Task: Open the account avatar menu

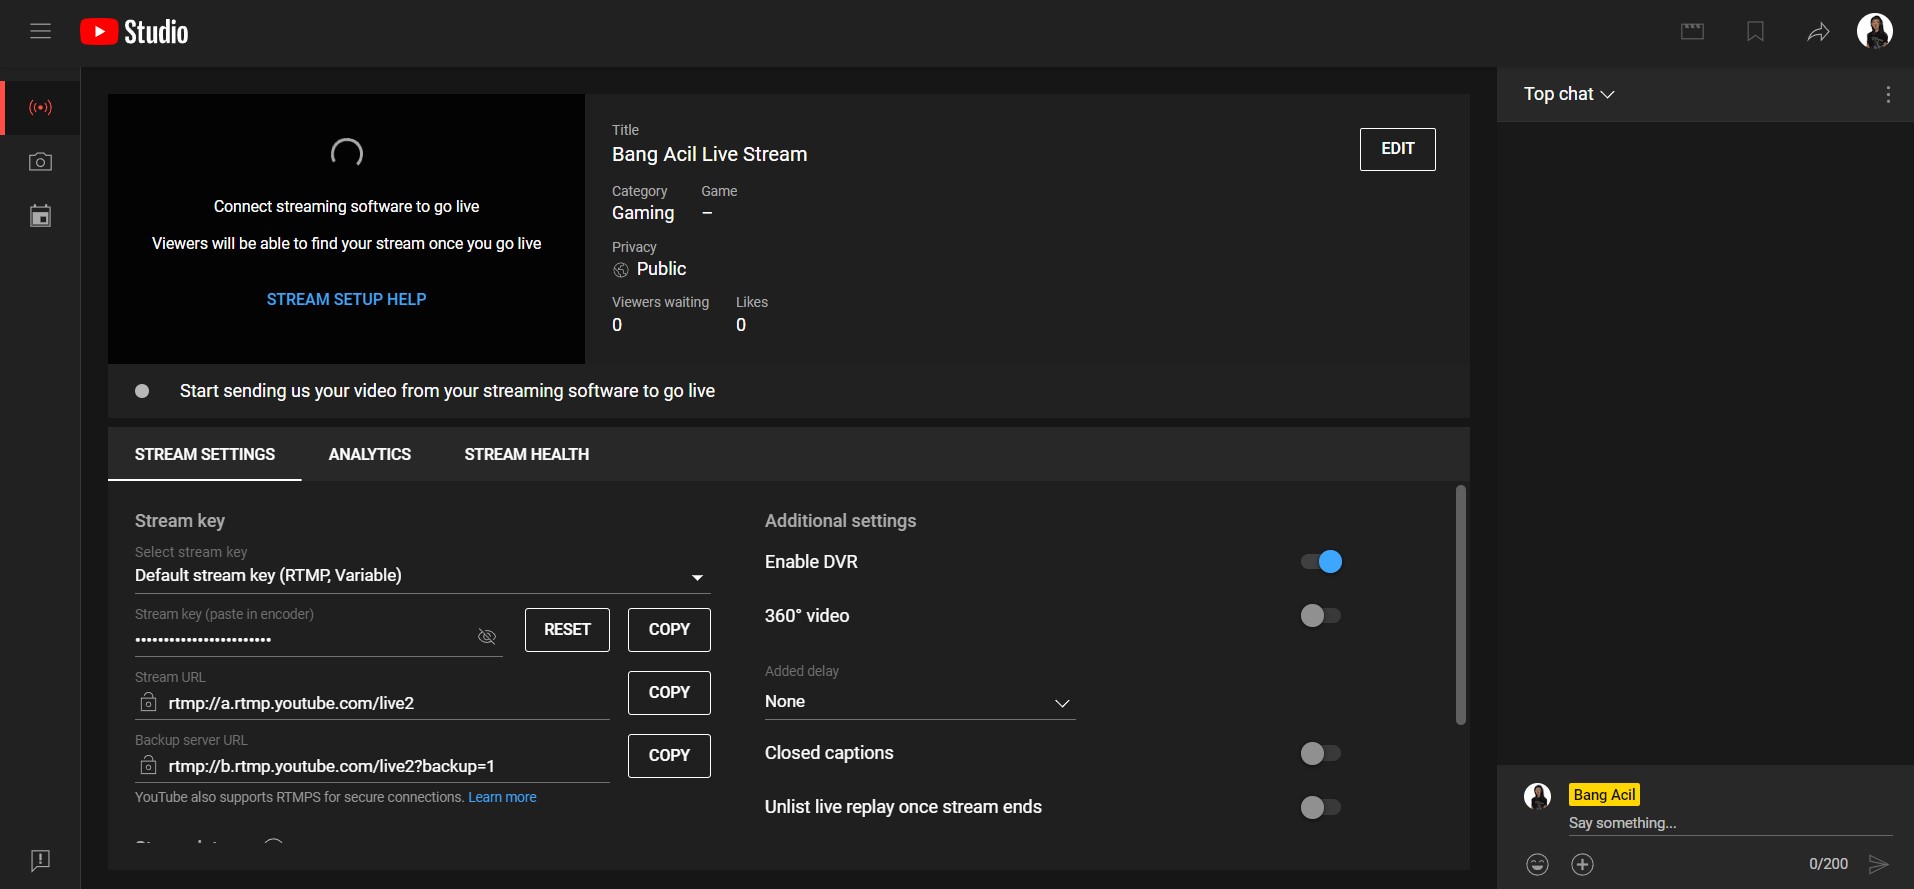Action: click(1875, 31)
